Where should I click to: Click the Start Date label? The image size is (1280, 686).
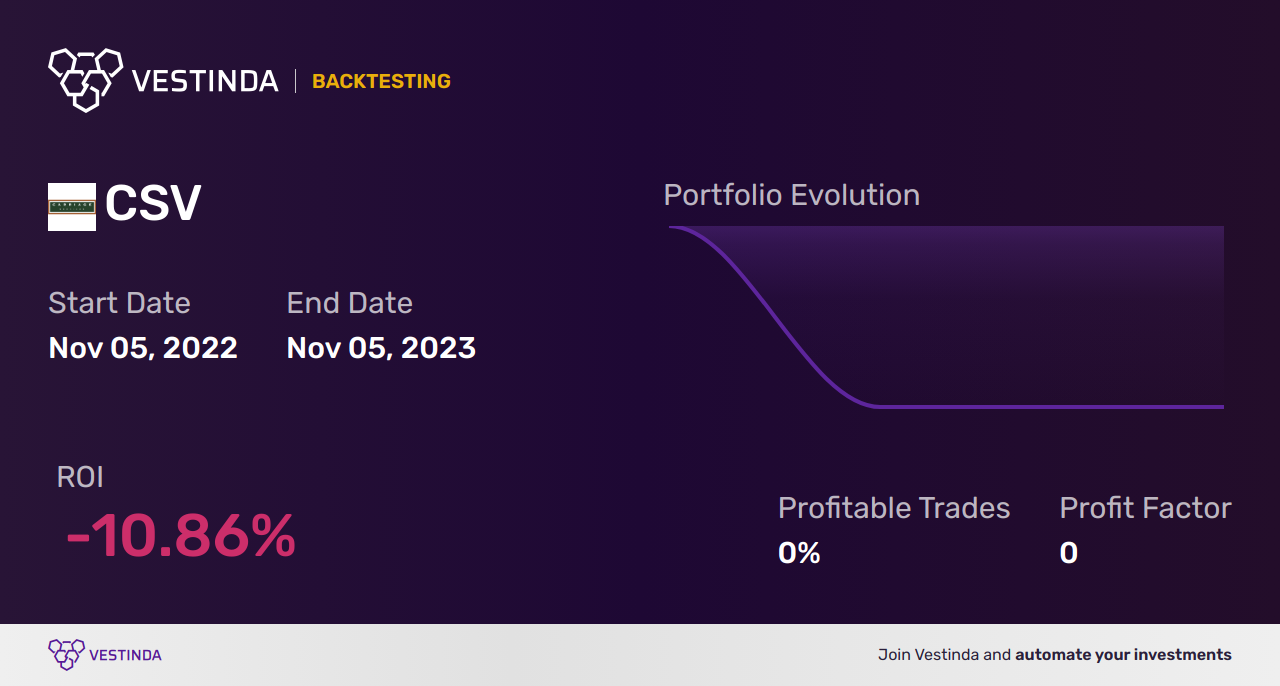[x=119, y=303]
